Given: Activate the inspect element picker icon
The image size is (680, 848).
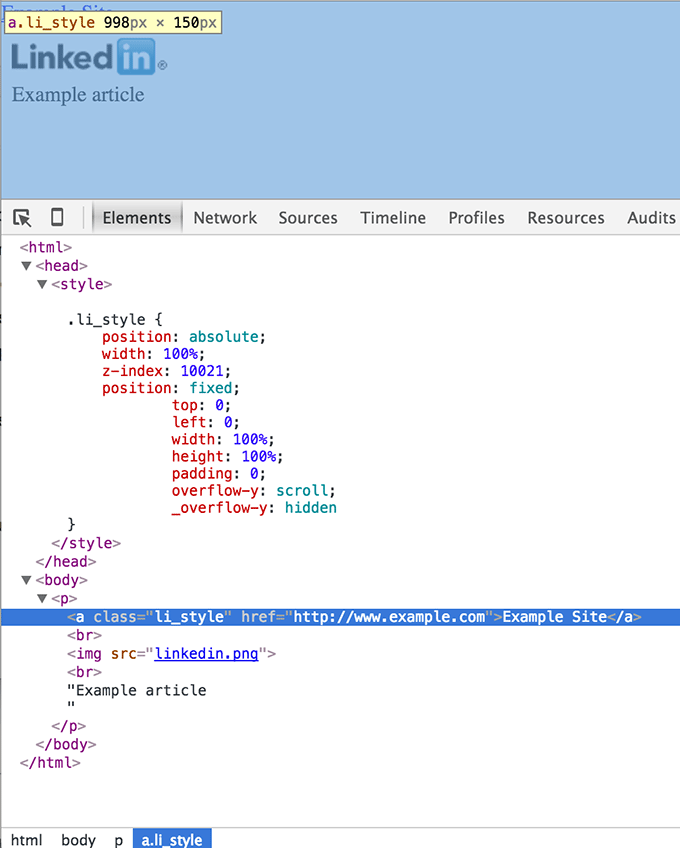Looking at the screenshot, I should pos(22,218).
